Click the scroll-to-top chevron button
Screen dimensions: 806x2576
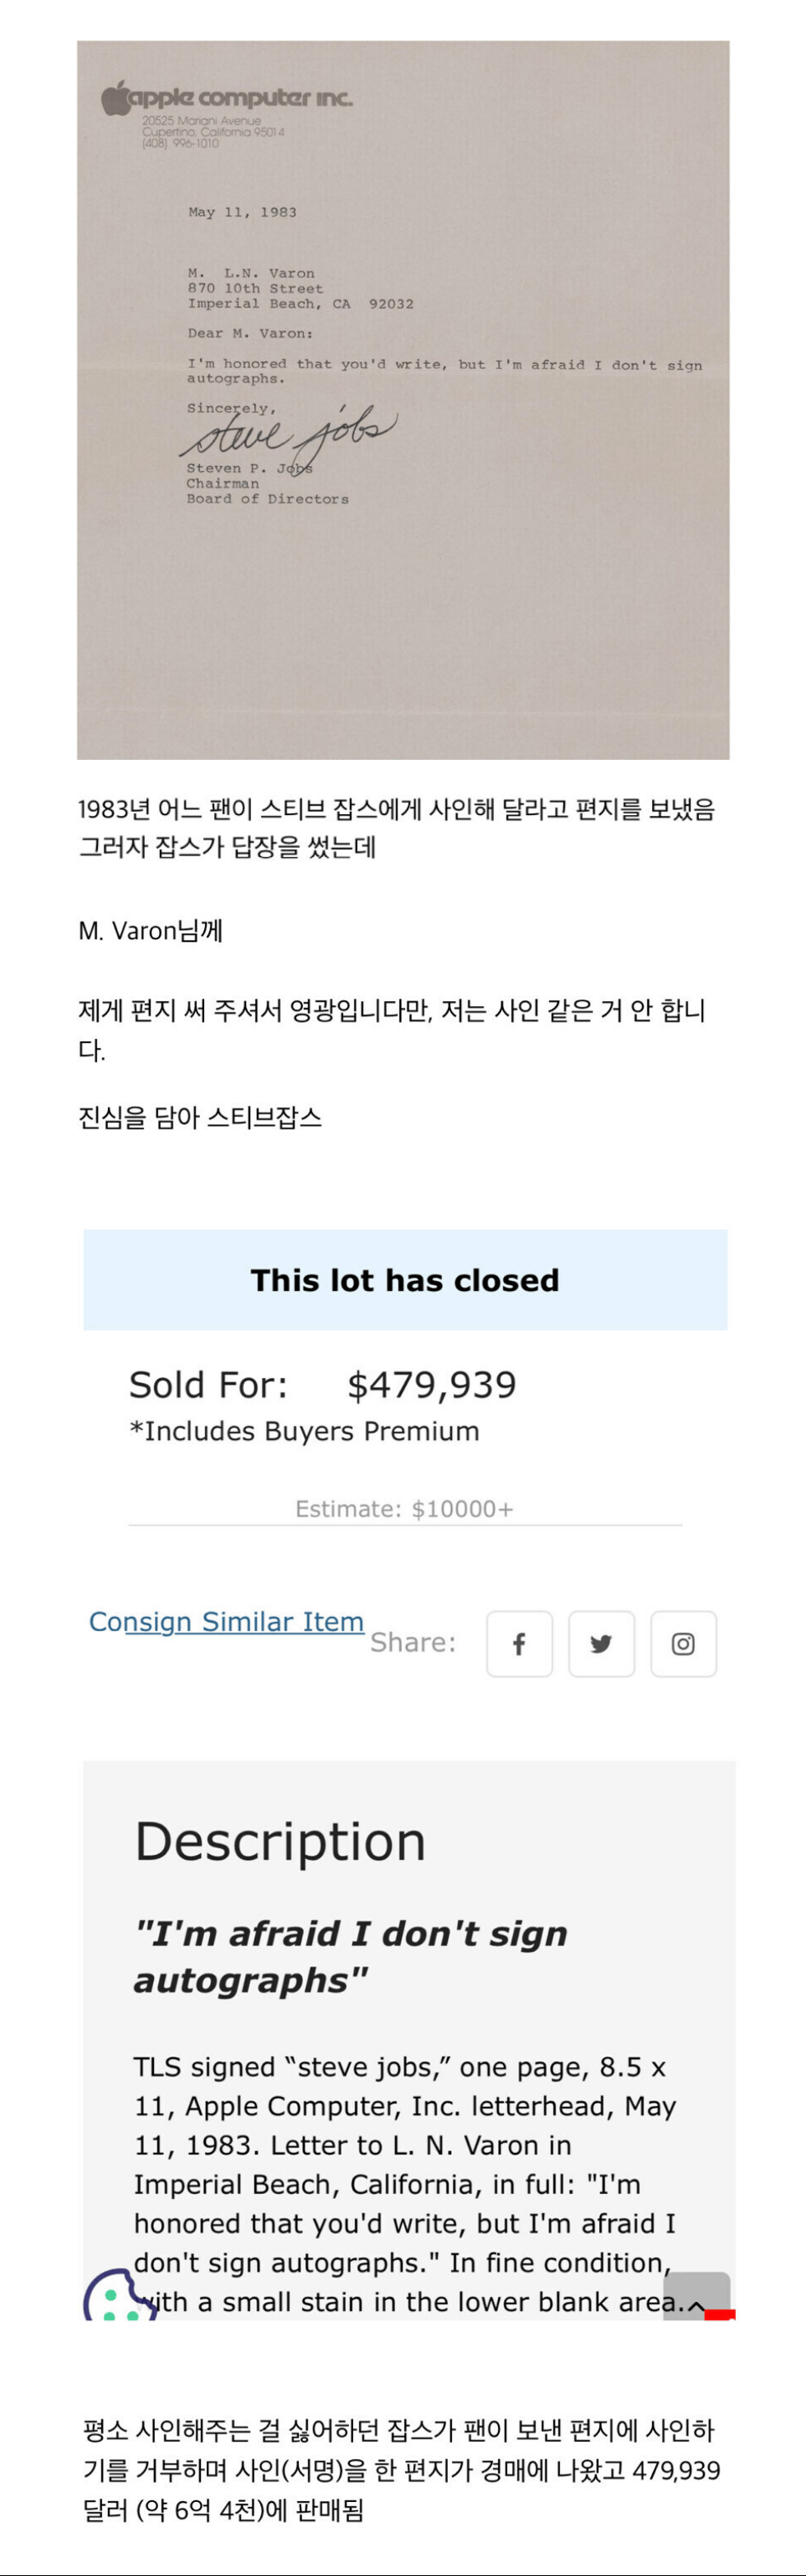696,2297
